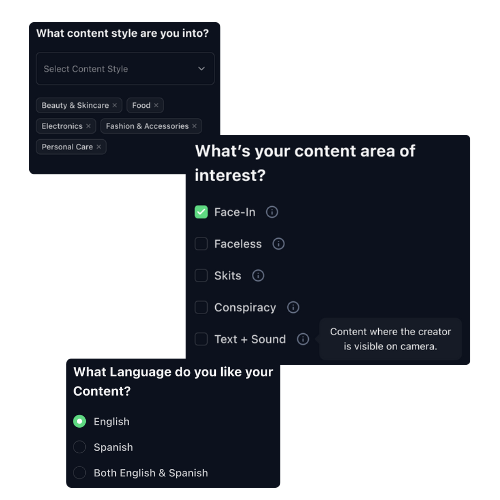Select the English radio button
The height and width of the screenshot is (500, 500).
79,421
